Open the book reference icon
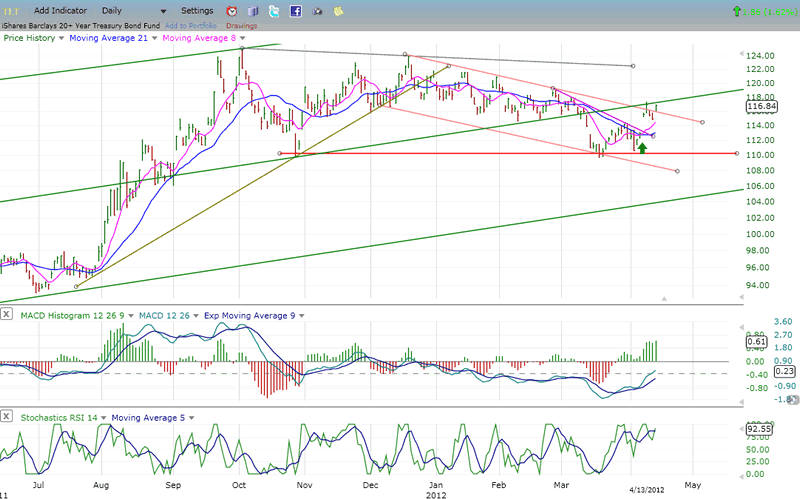 pos(251,11)
